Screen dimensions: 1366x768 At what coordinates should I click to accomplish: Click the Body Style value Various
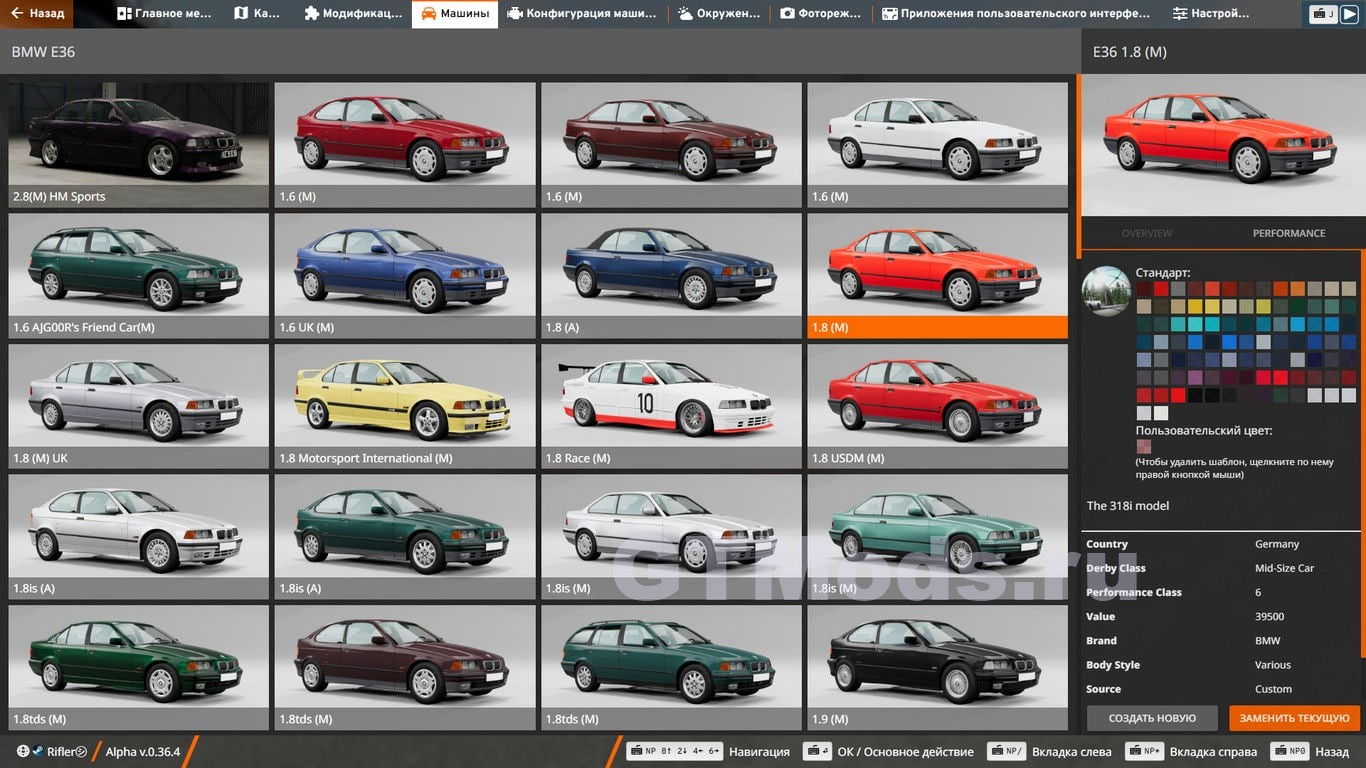pyautogui.click(x=1273, y=665)
